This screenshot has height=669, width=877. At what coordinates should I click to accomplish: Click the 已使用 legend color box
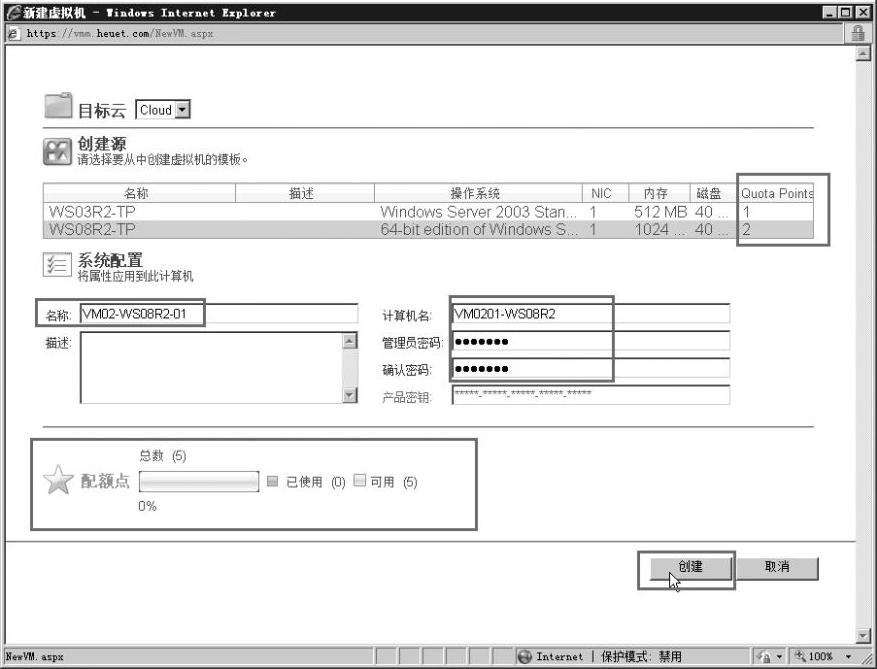pyautogui.click(x=272, y=480)
